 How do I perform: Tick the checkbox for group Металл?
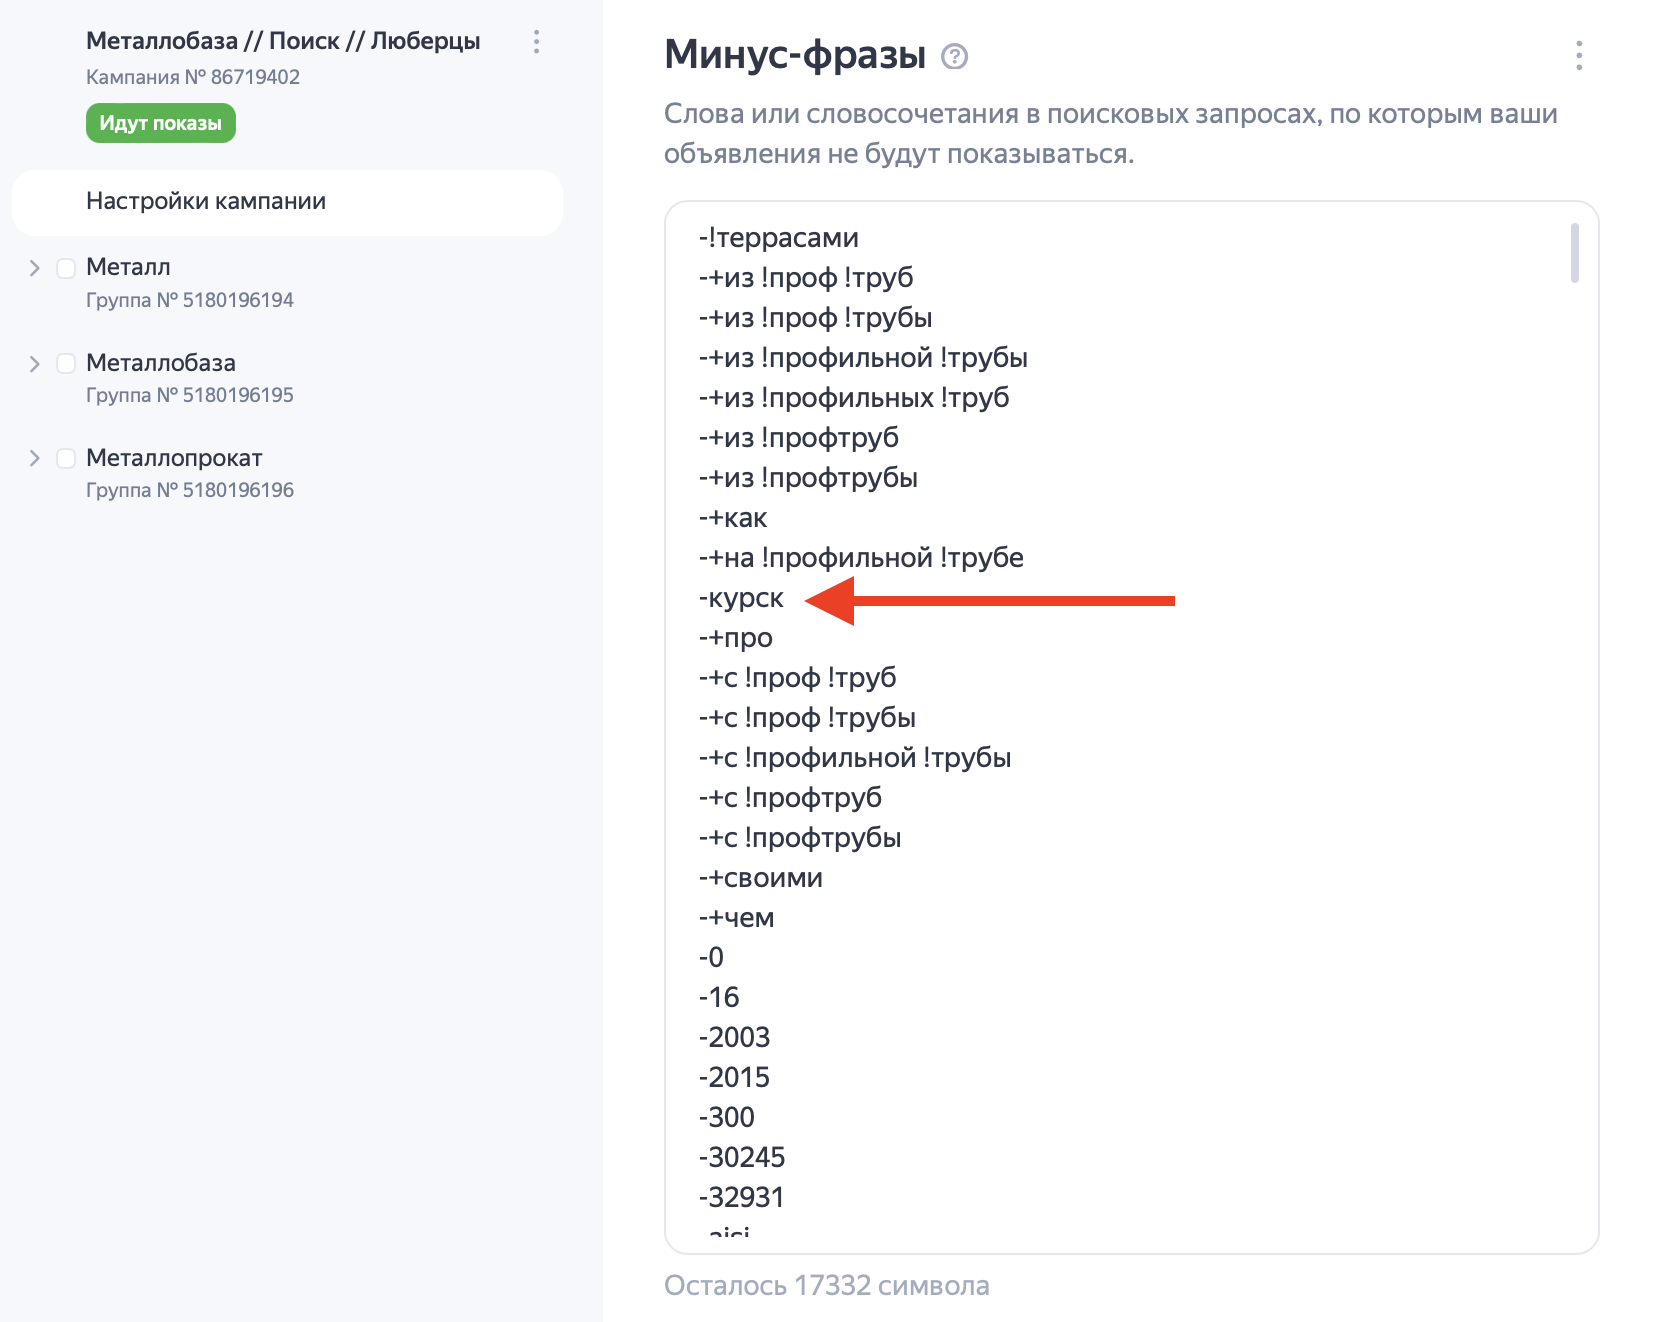click(x=66, y=268)
